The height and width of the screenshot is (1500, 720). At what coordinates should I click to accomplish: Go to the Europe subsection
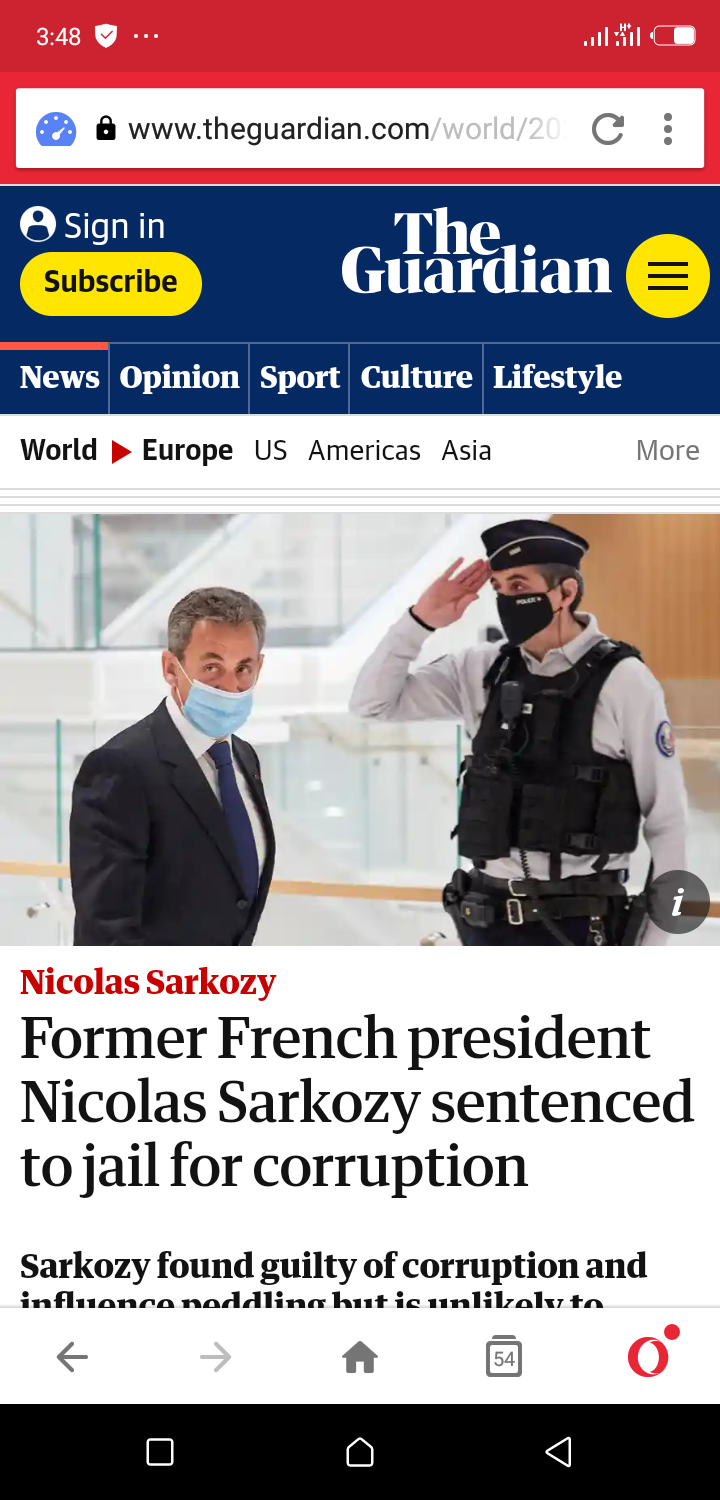tap(187, 451)
